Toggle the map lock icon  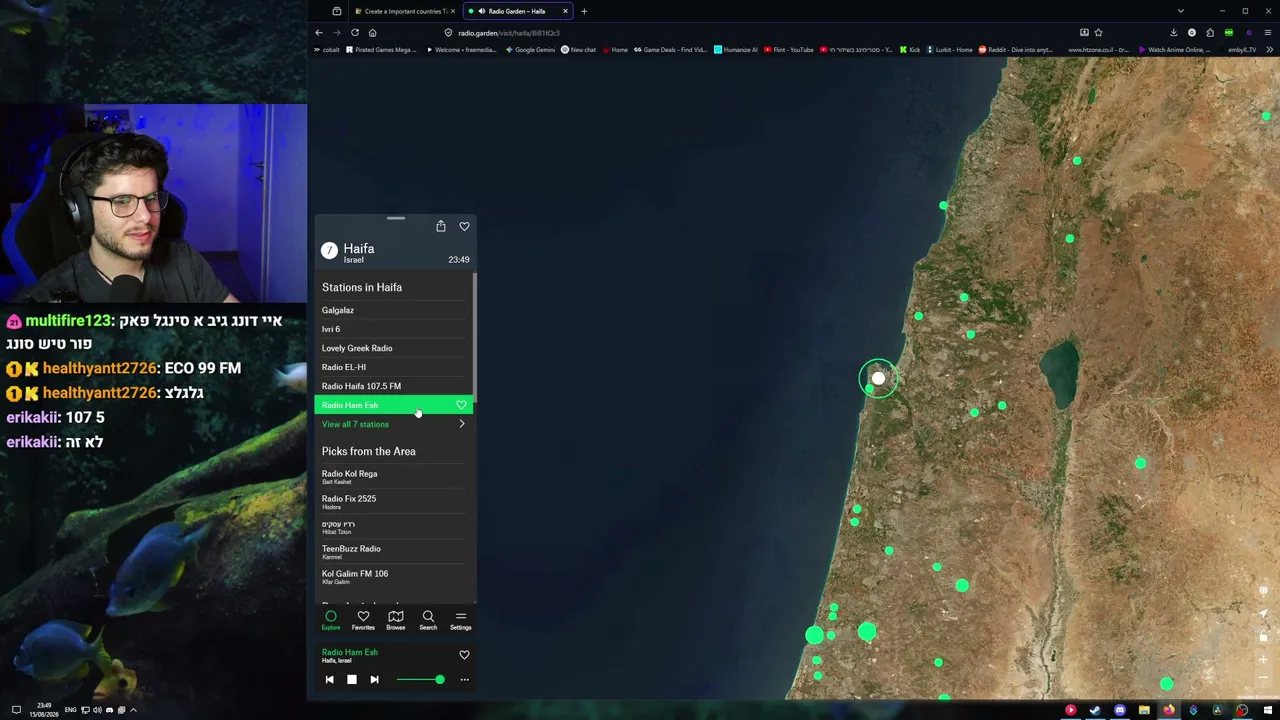[1264, 636]
